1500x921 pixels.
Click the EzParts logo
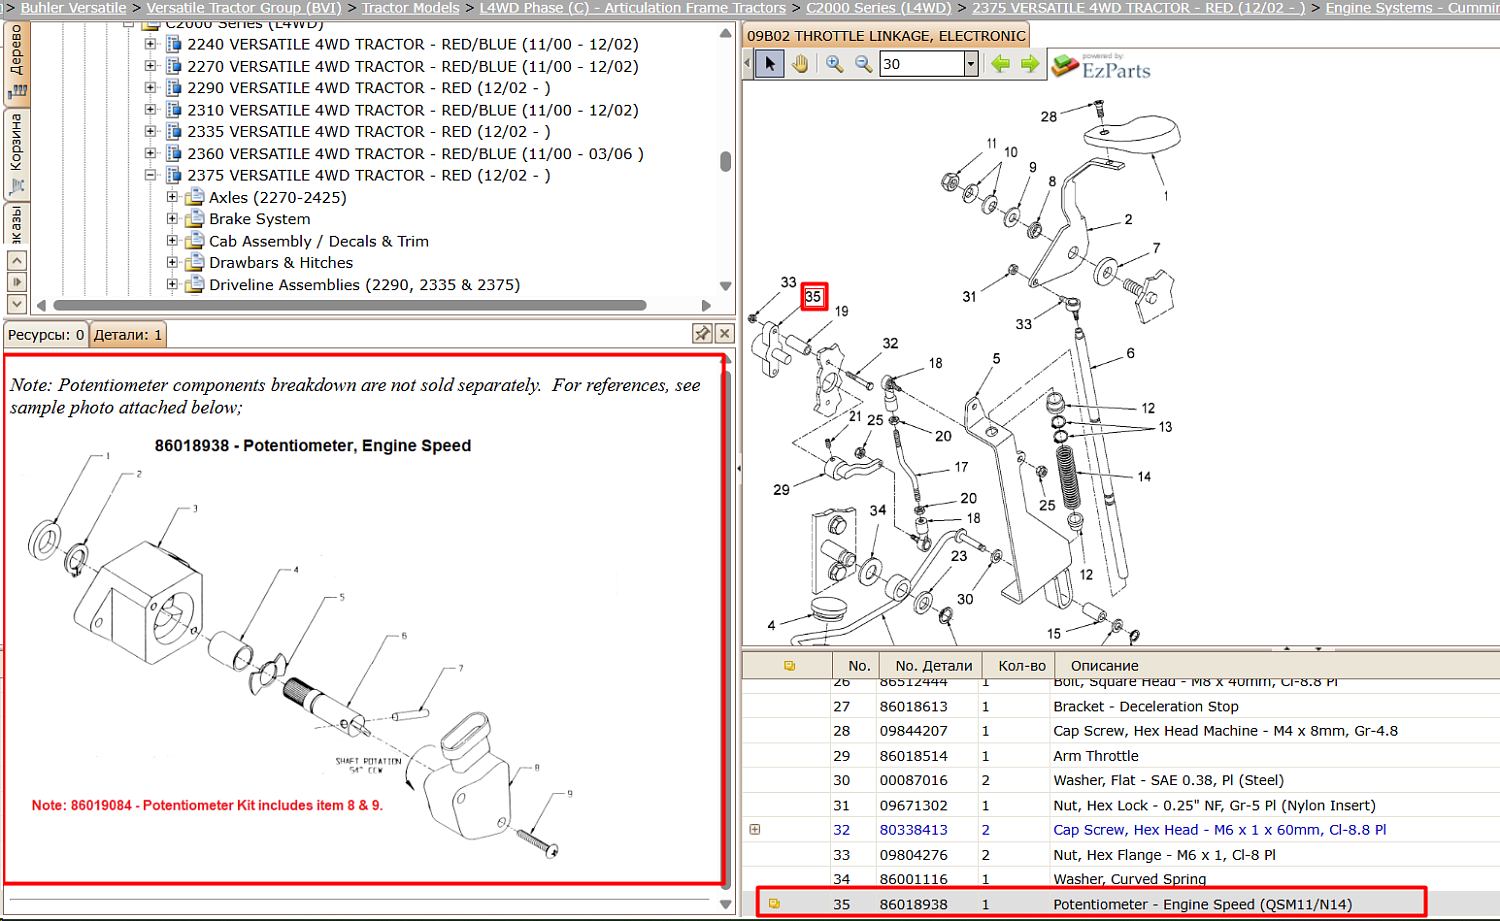(x=1101, y=66)
